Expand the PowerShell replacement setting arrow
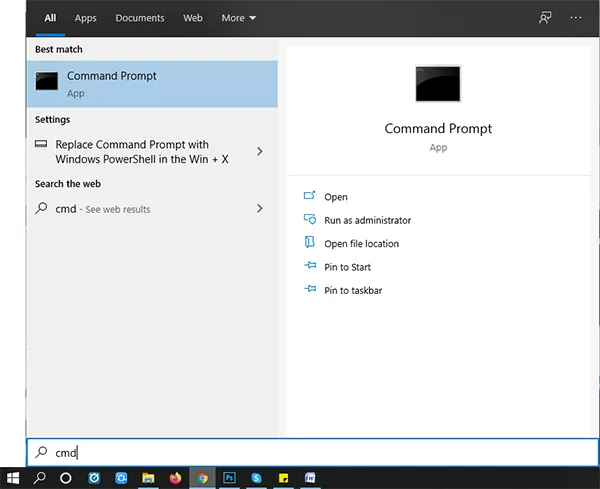This screenshot has height=489, width=600. 260,152
